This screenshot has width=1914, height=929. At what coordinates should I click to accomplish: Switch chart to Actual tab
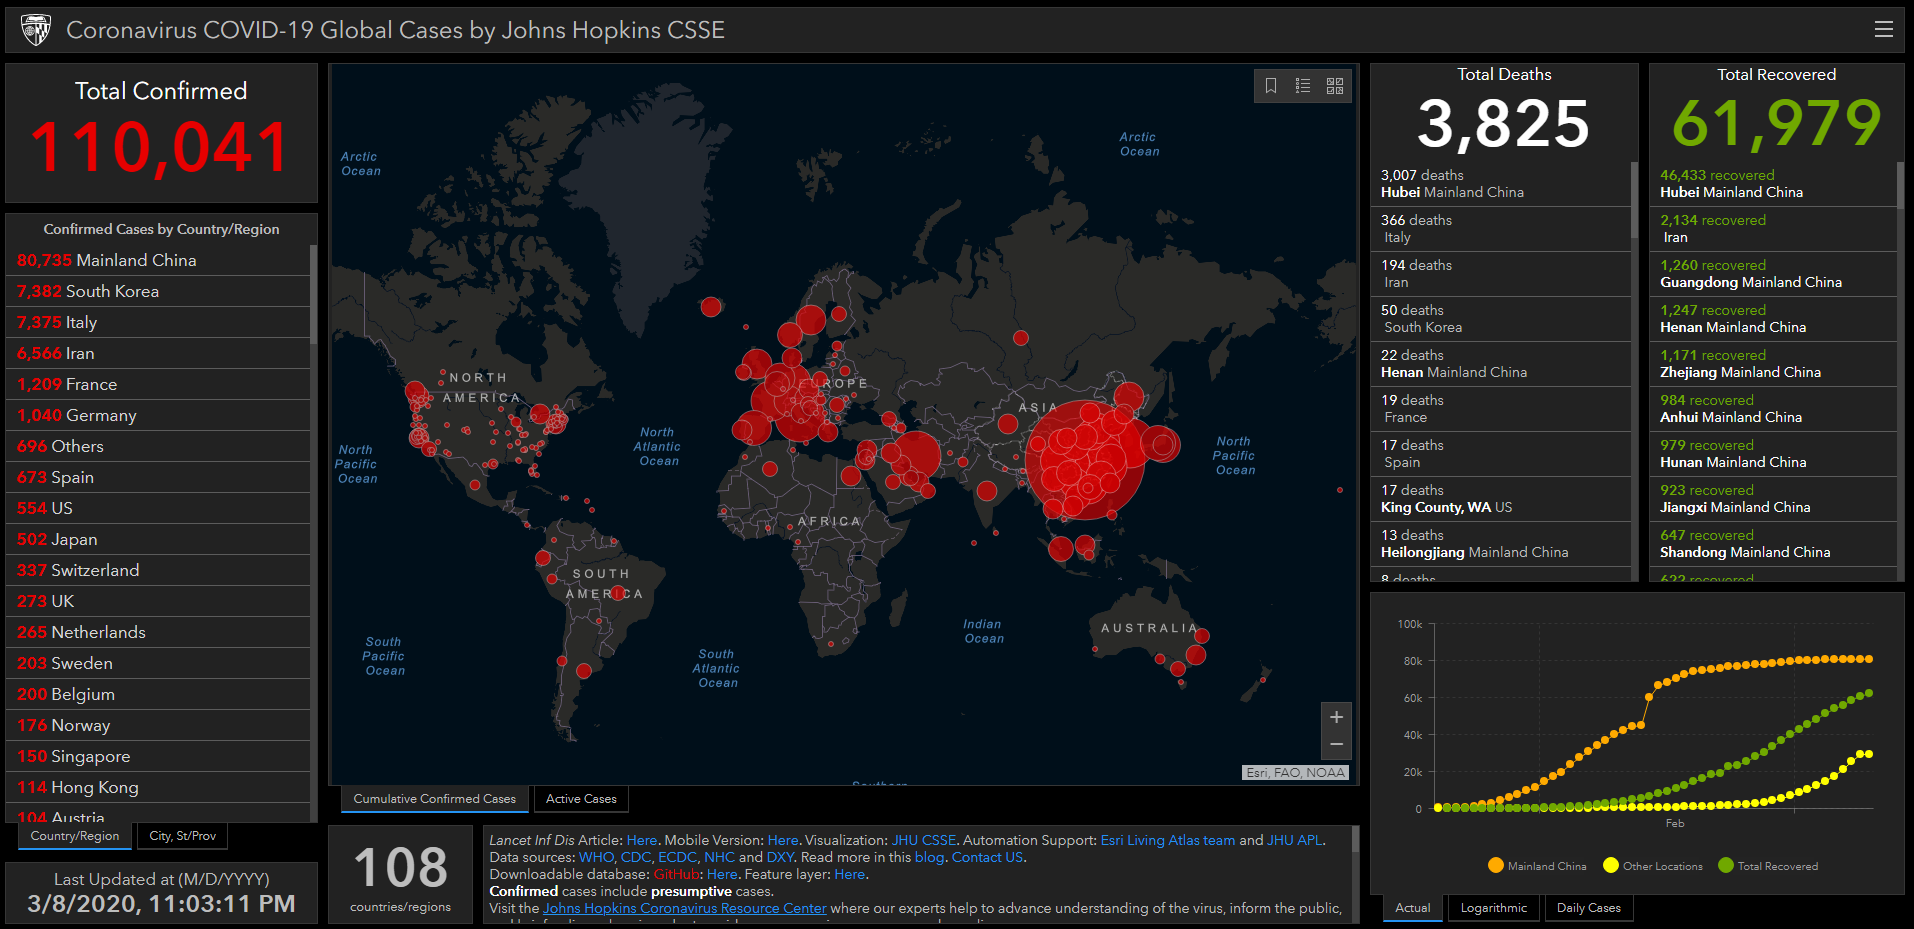1412,908
